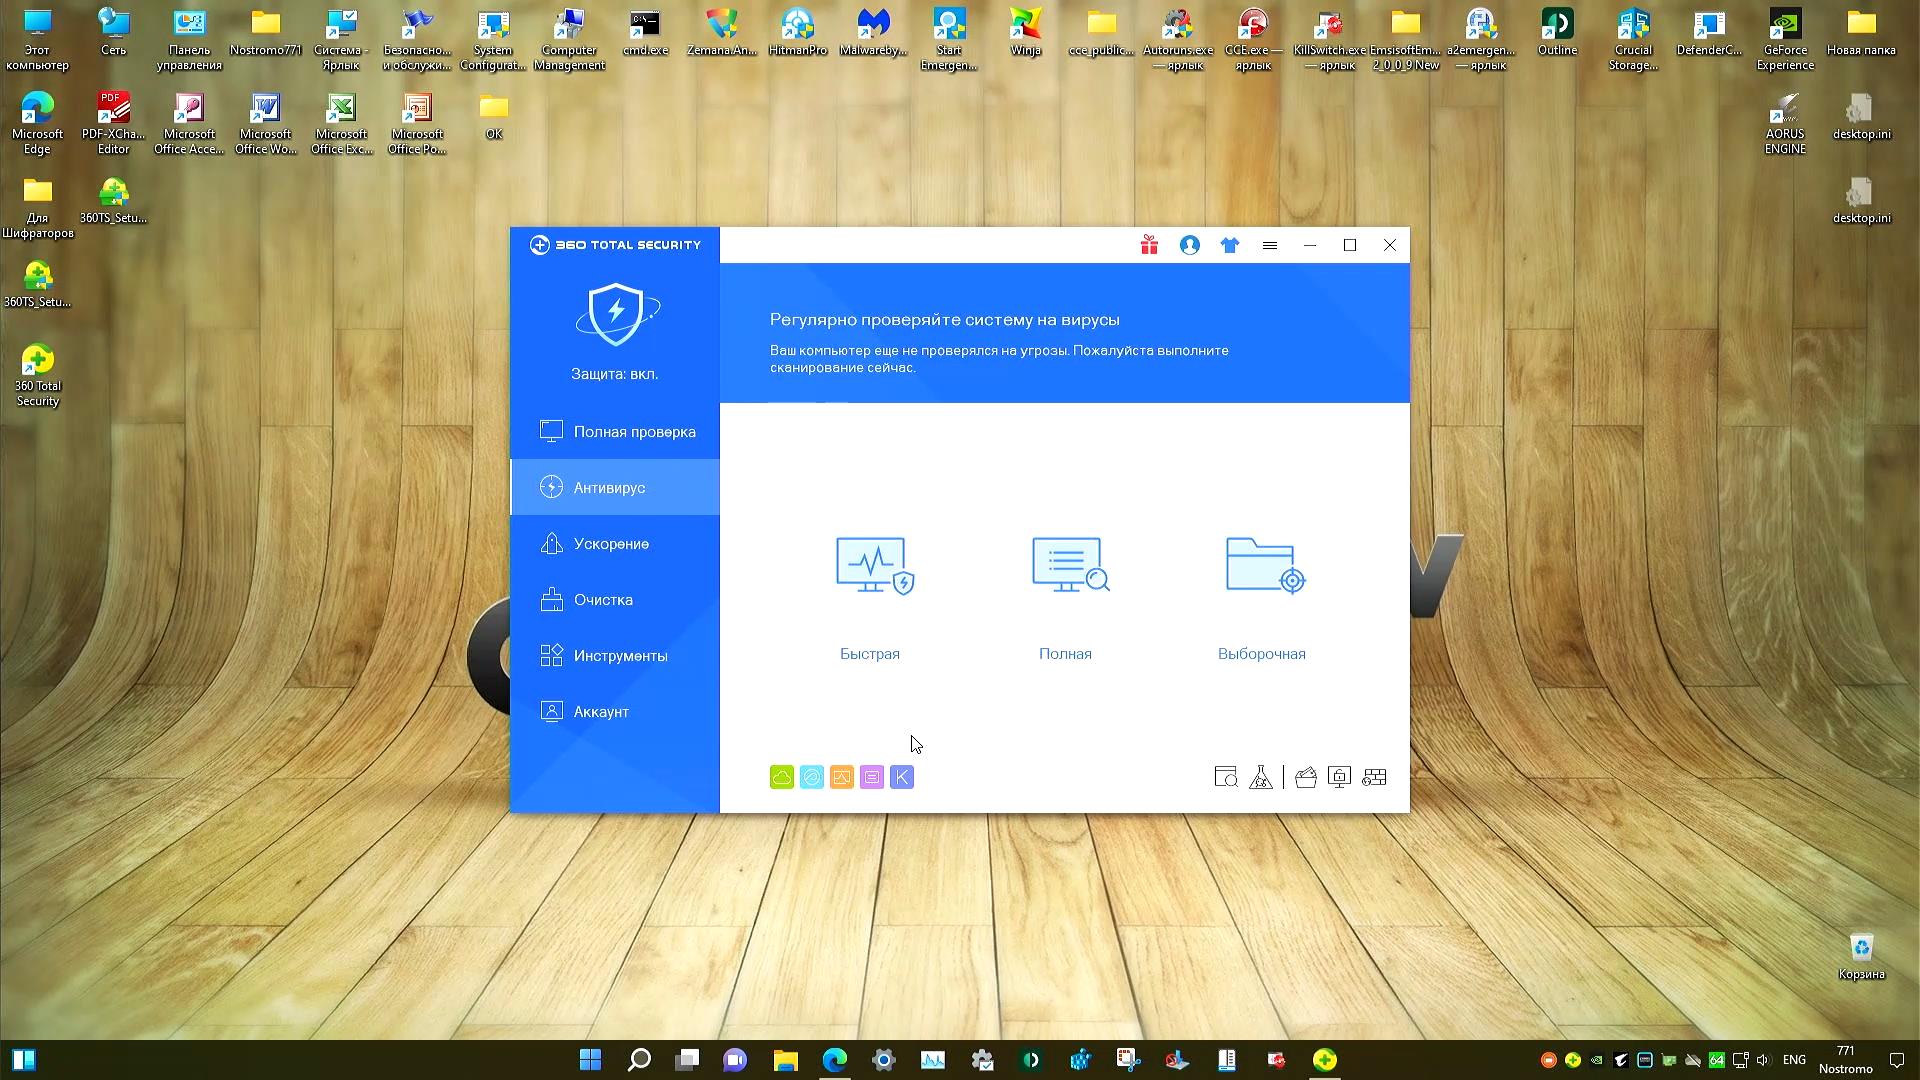Click the purple Bitdefender engine swatch
The width and height of the screenshot is (1920, 1080).
tap(871, 777)
